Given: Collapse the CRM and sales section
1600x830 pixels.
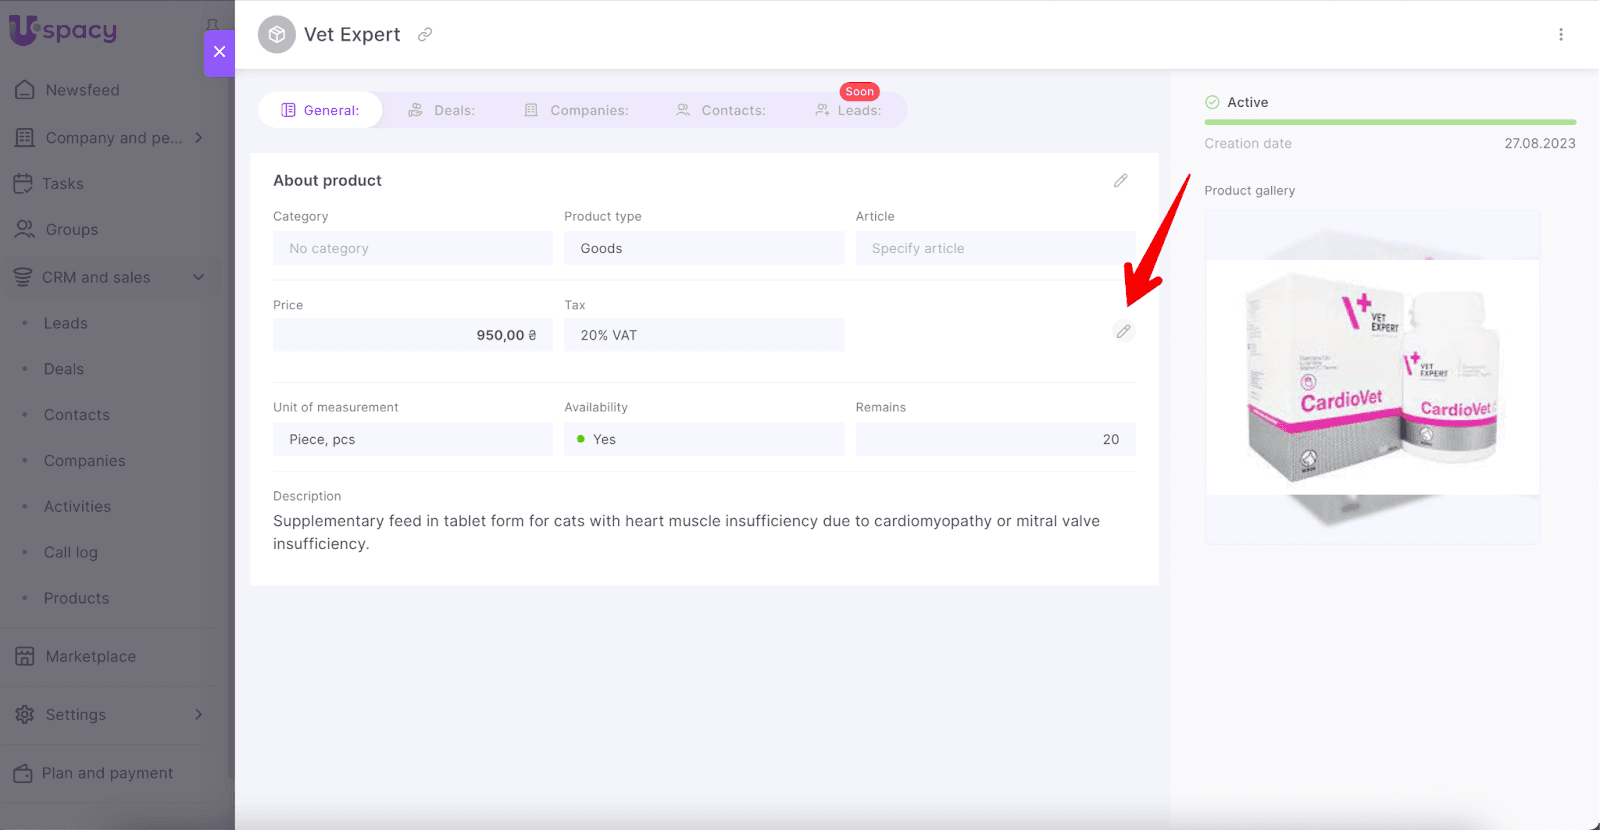Looking at the screenshot, I should (198, 277).
